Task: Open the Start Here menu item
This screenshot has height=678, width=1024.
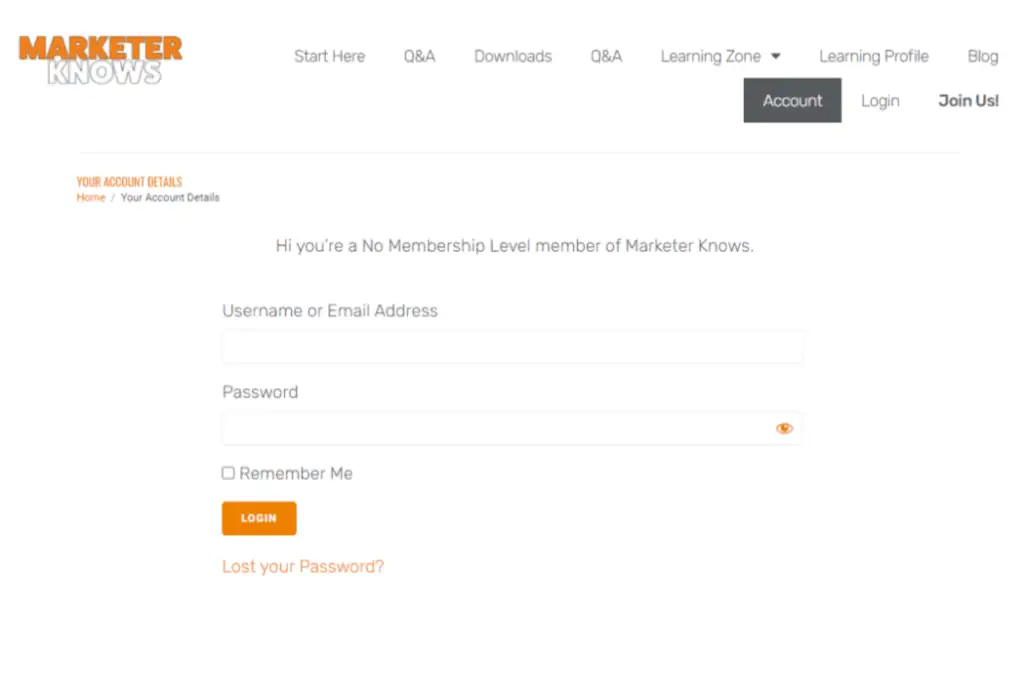Action: coord(329,56)
